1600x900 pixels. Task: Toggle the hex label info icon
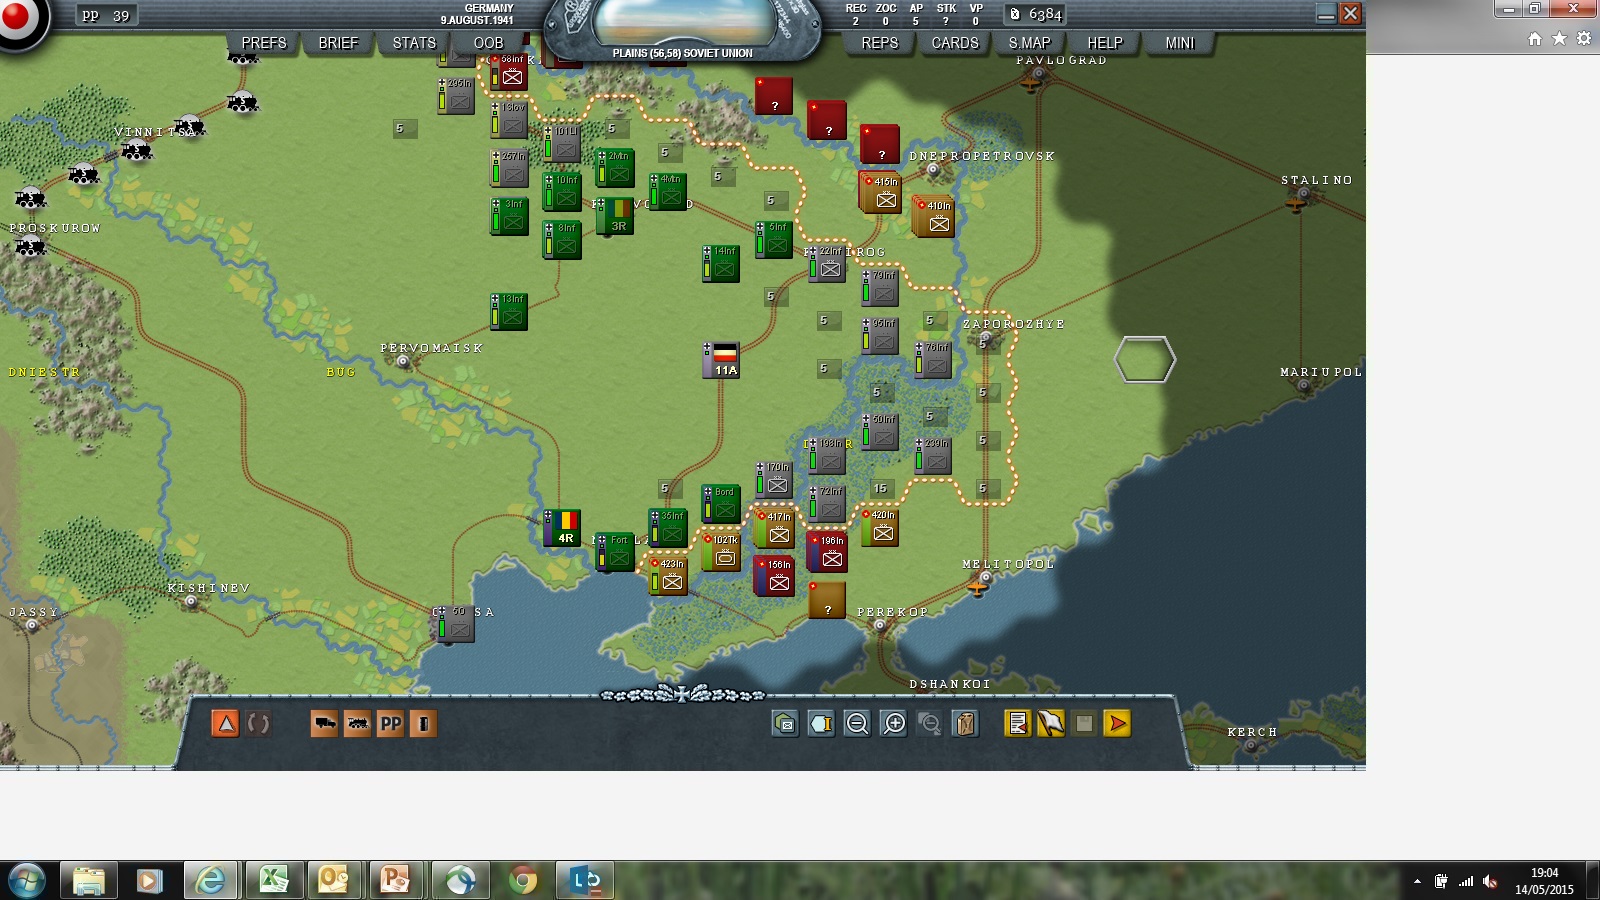(x=821, y=723)
